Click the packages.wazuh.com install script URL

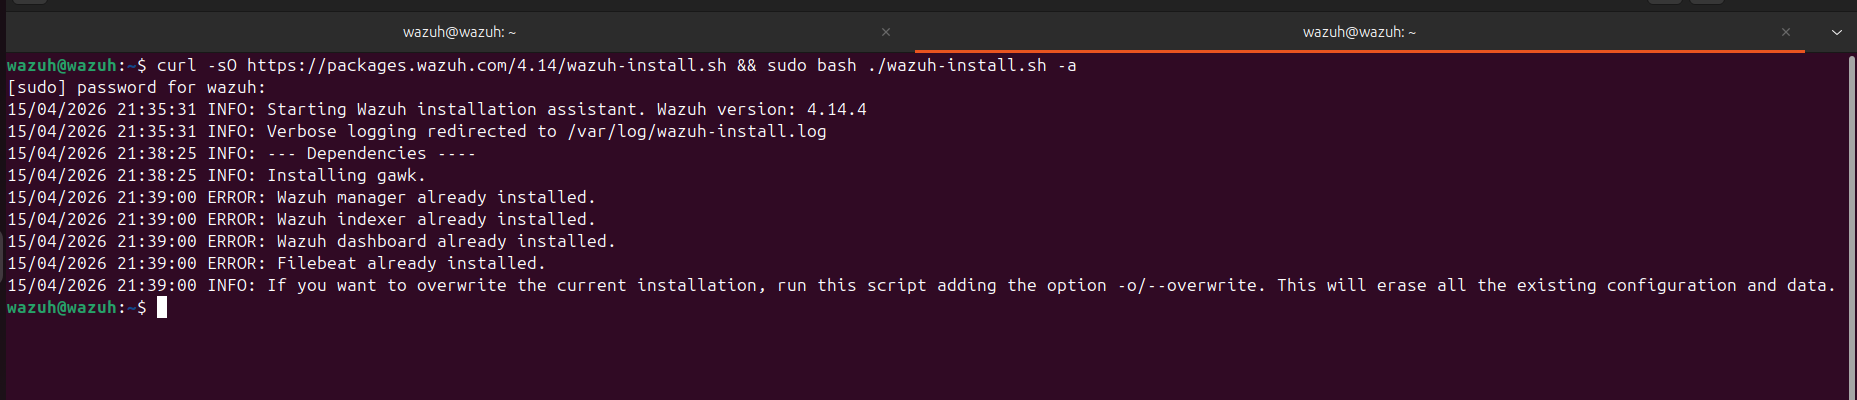coord(486,66)
